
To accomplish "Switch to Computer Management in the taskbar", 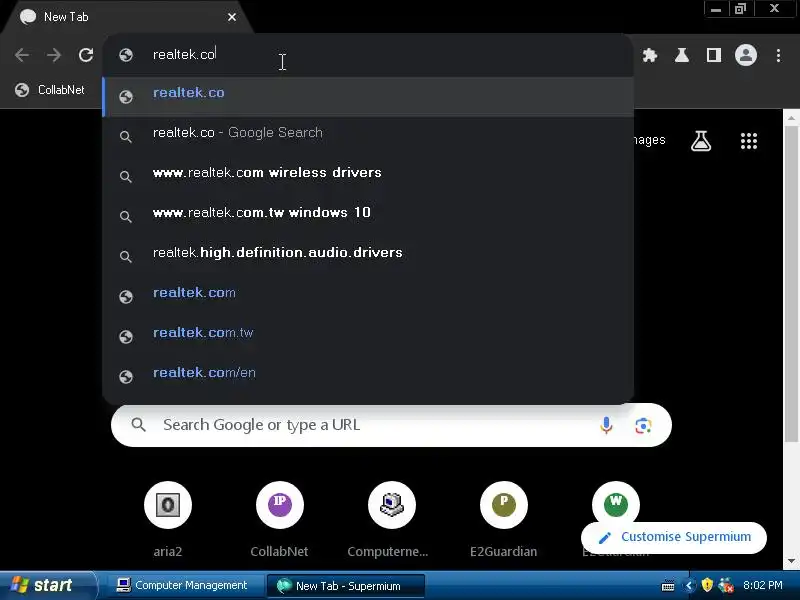I will 183,585.
